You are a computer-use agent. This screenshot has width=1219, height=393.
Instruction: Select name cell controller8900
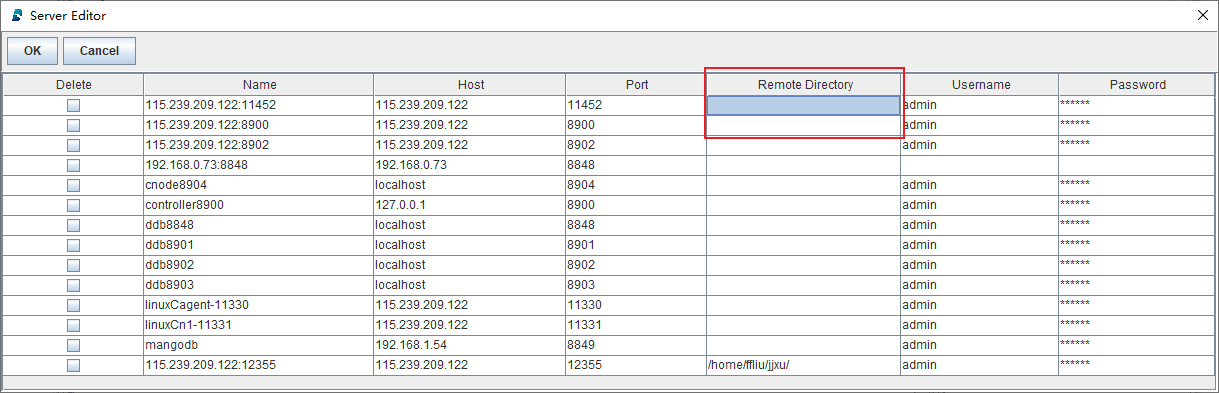tap(259, 205)
